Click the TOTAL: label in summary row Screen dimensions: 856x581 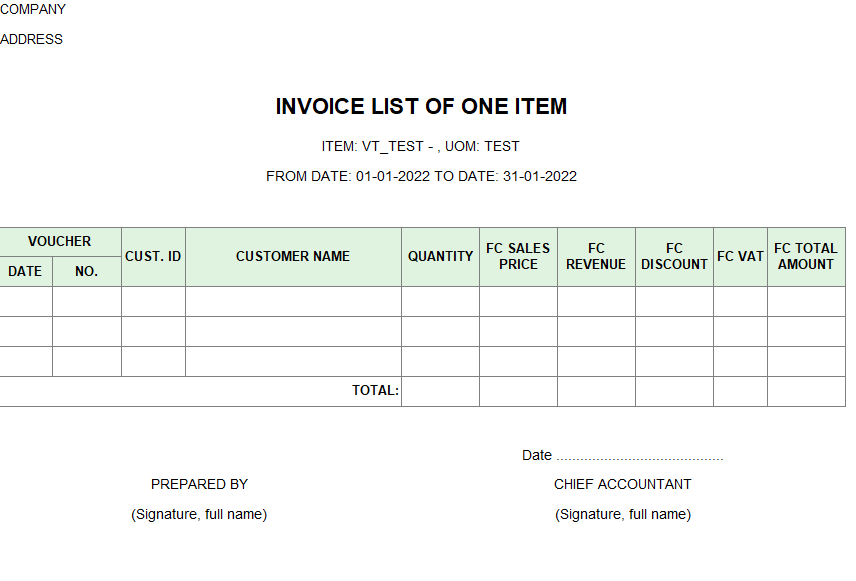[375, 390]
